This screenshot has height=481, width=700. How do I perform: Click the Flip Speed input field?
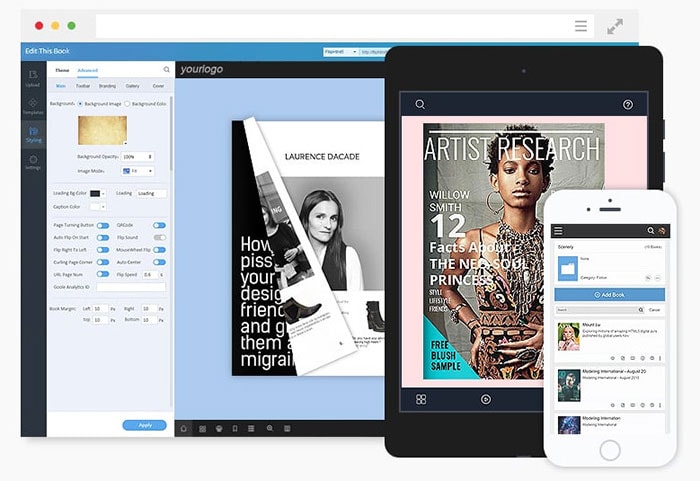(x=150, y=275)
